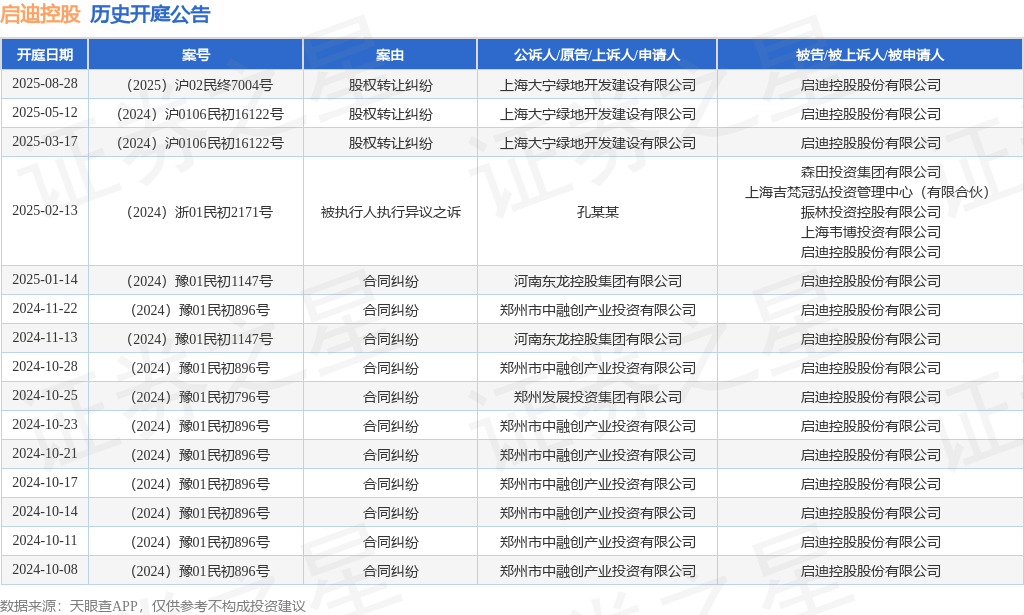Click the 历史开庭公告 heading
The width and height of the screenshot is (1024, 615).
coord(150,14)
